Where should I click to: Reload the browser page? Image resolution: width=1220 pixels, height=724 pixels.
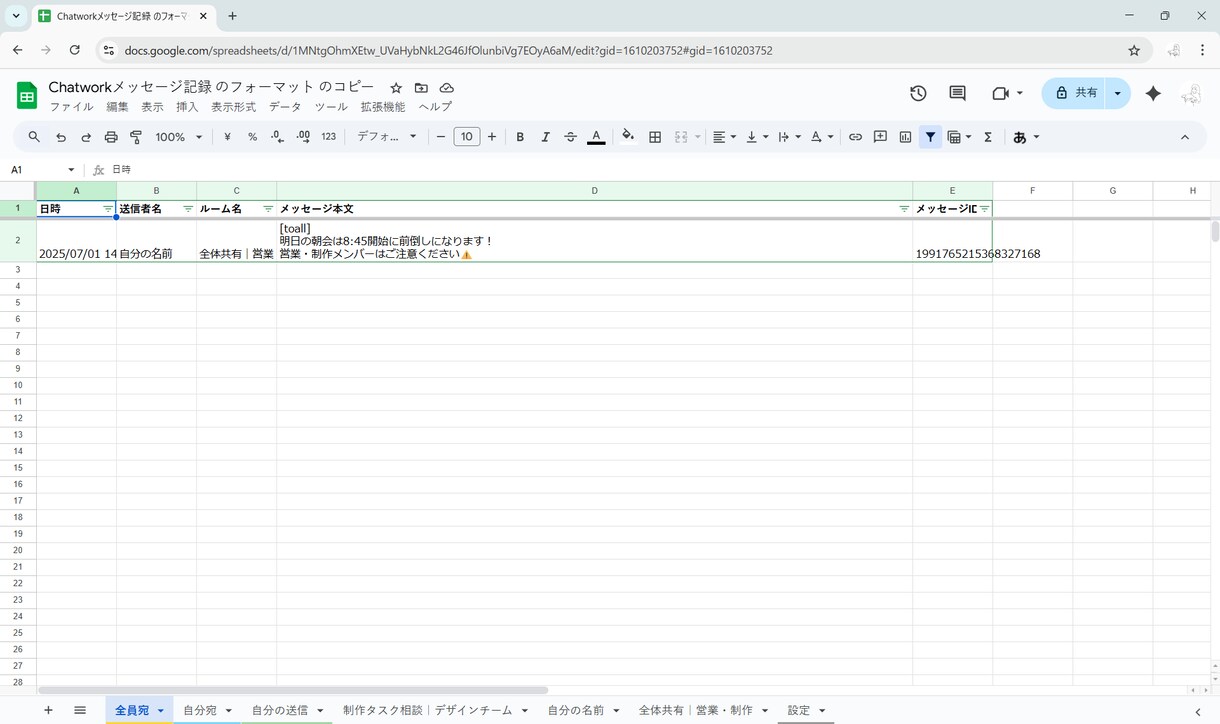click(74, 50)
